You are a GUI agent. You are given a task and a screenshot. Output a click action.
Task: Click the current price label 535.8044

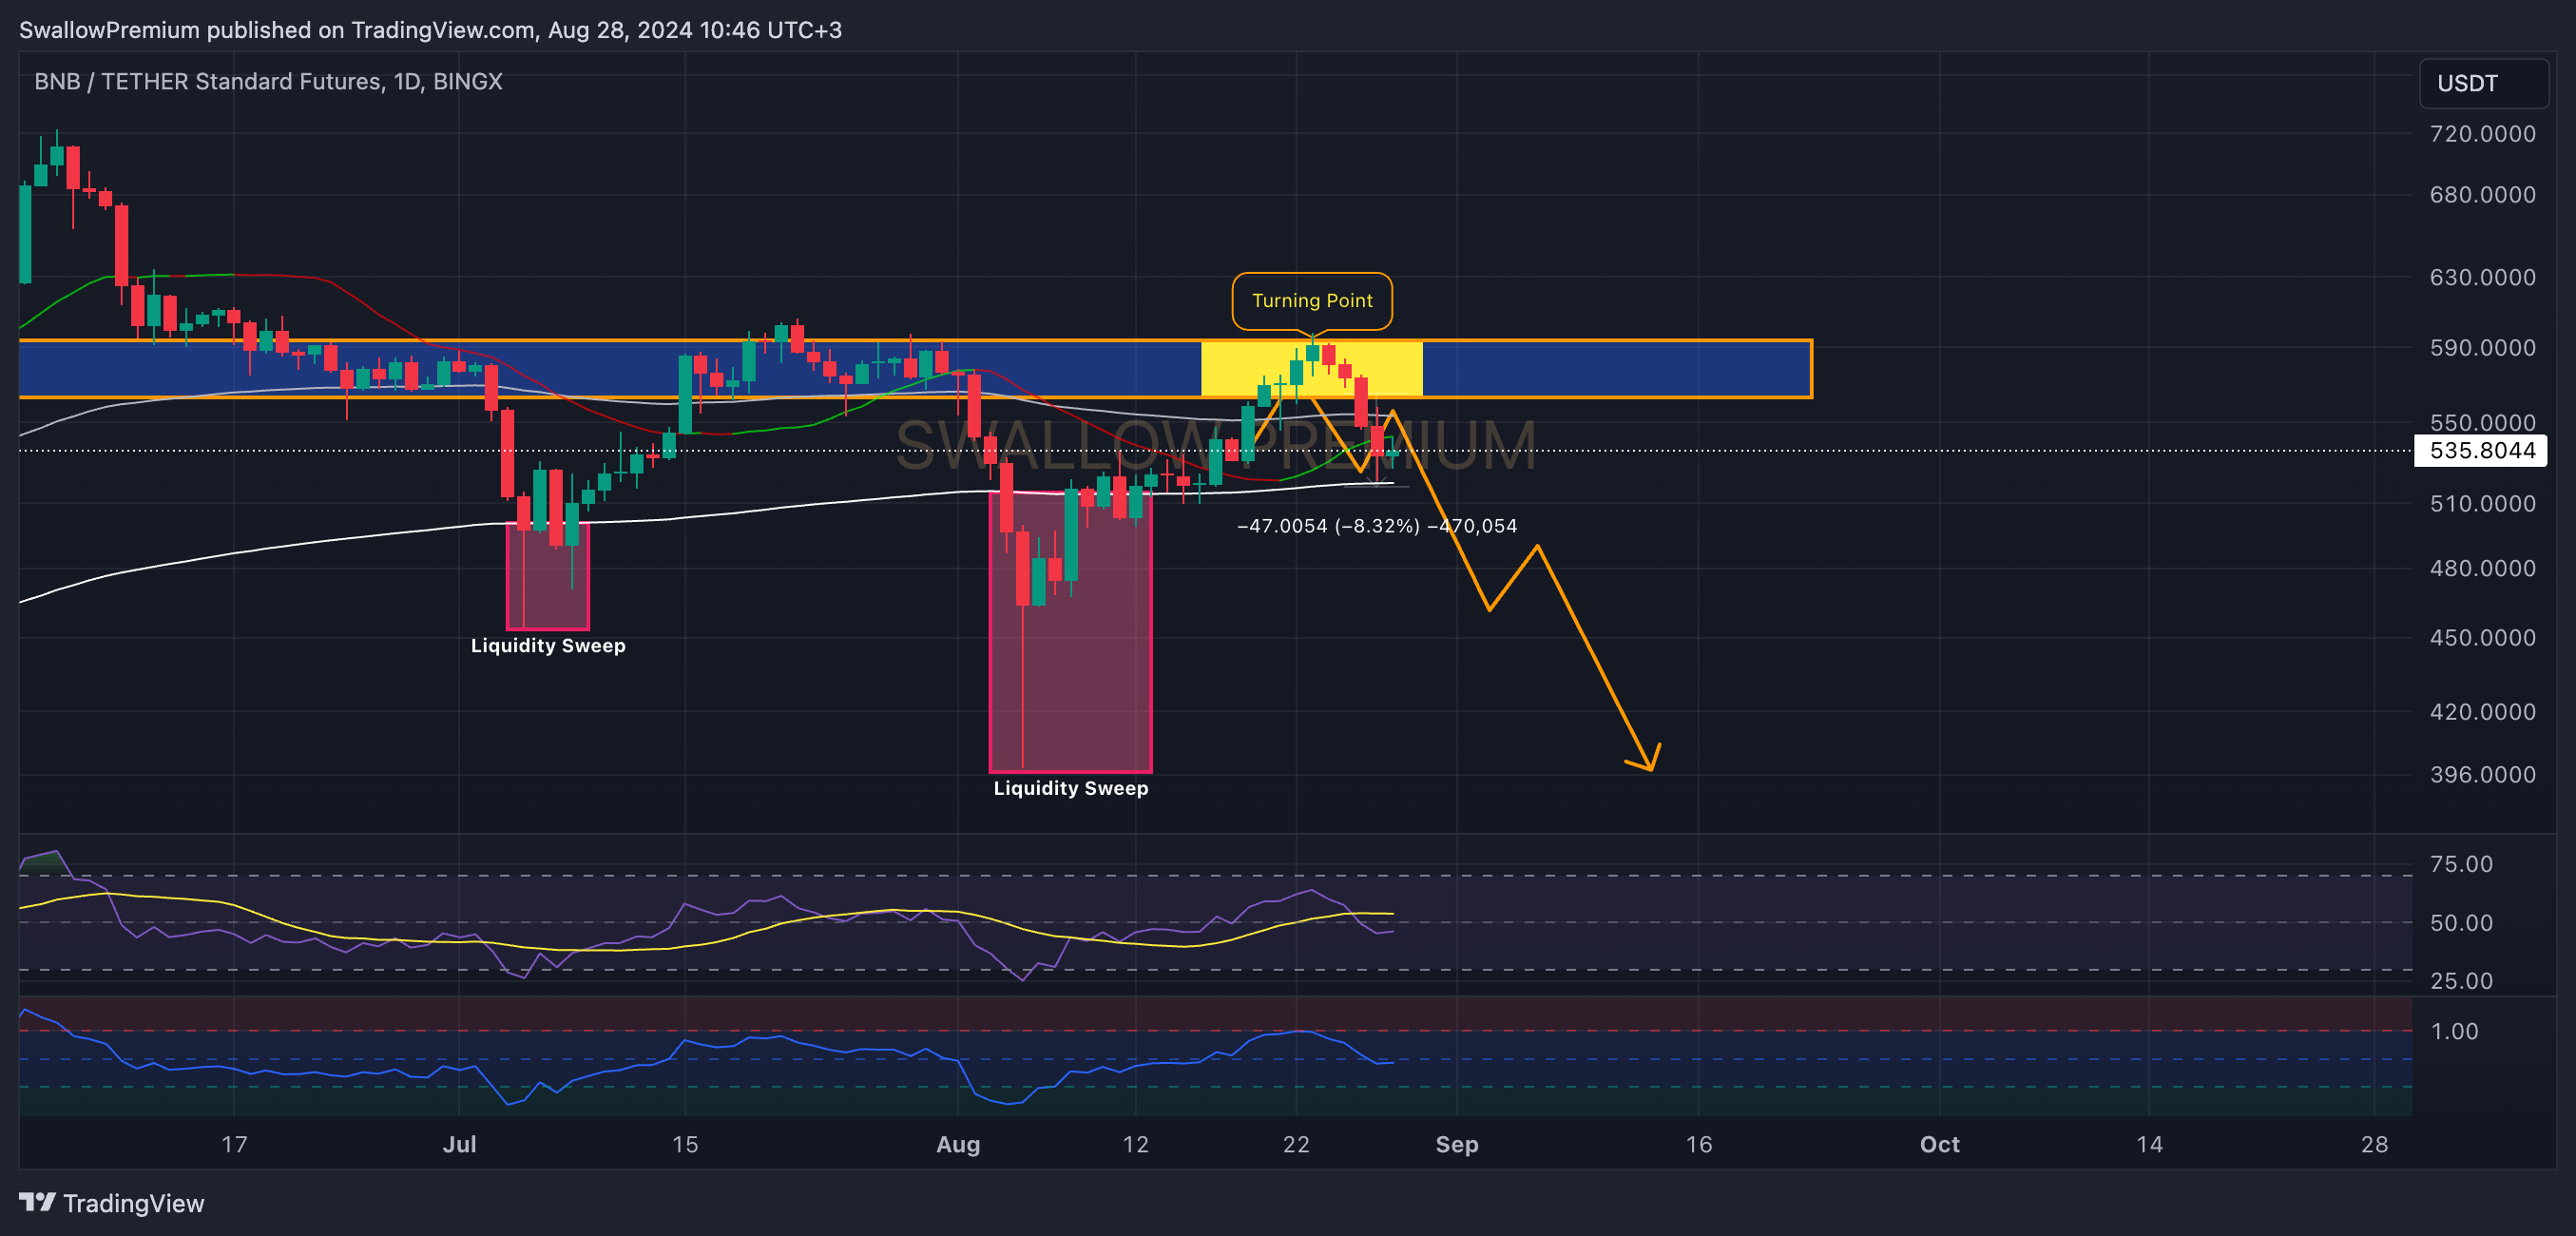pos(2482,451)
